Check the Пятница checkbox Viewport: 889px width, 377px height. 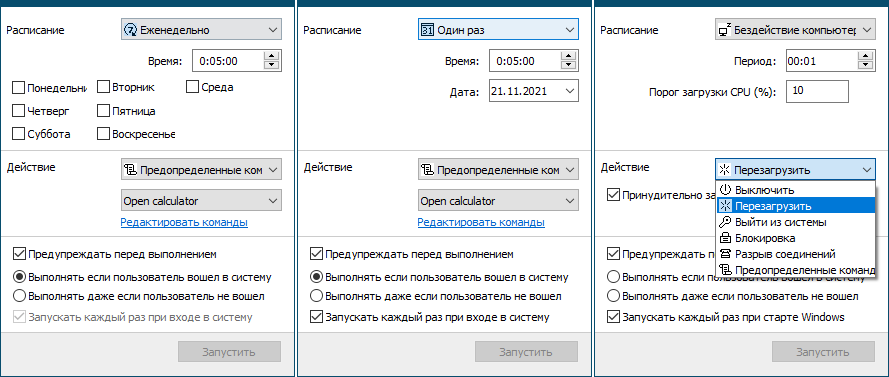[x=103, y=111]
